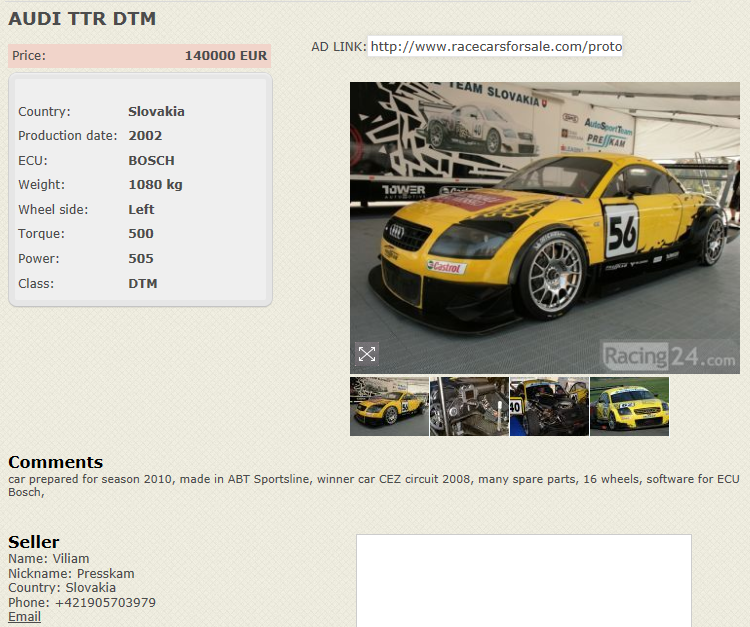
Task: Select the fourth thumbnail of the car on track
Action: point(629,406)
